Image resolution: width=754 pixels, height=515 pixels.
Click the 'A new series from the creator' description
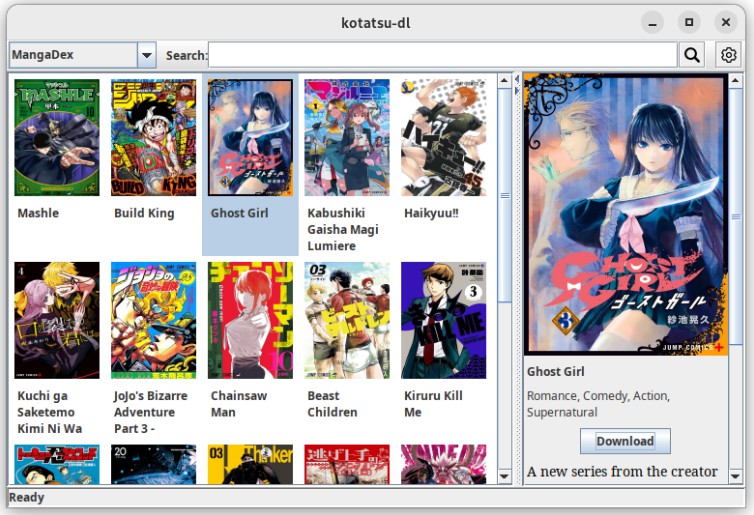[x=622, y=472]
